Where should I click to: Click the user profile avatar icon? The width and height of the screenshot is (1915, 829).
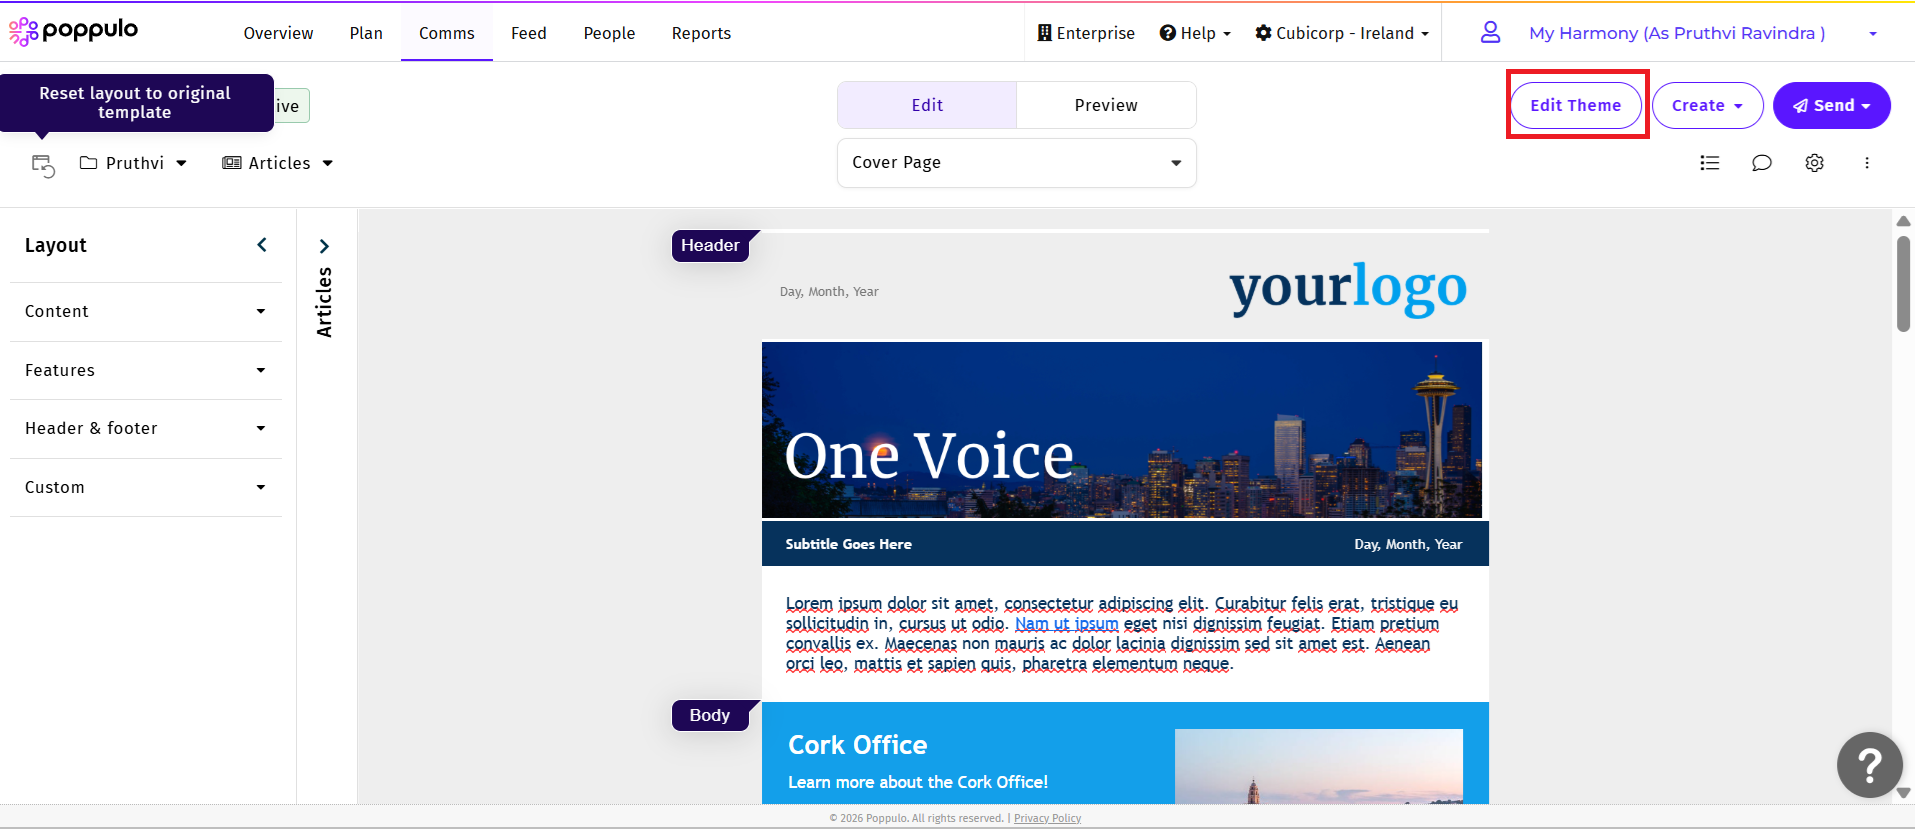pyautogui.click(x=1490, y=33)
